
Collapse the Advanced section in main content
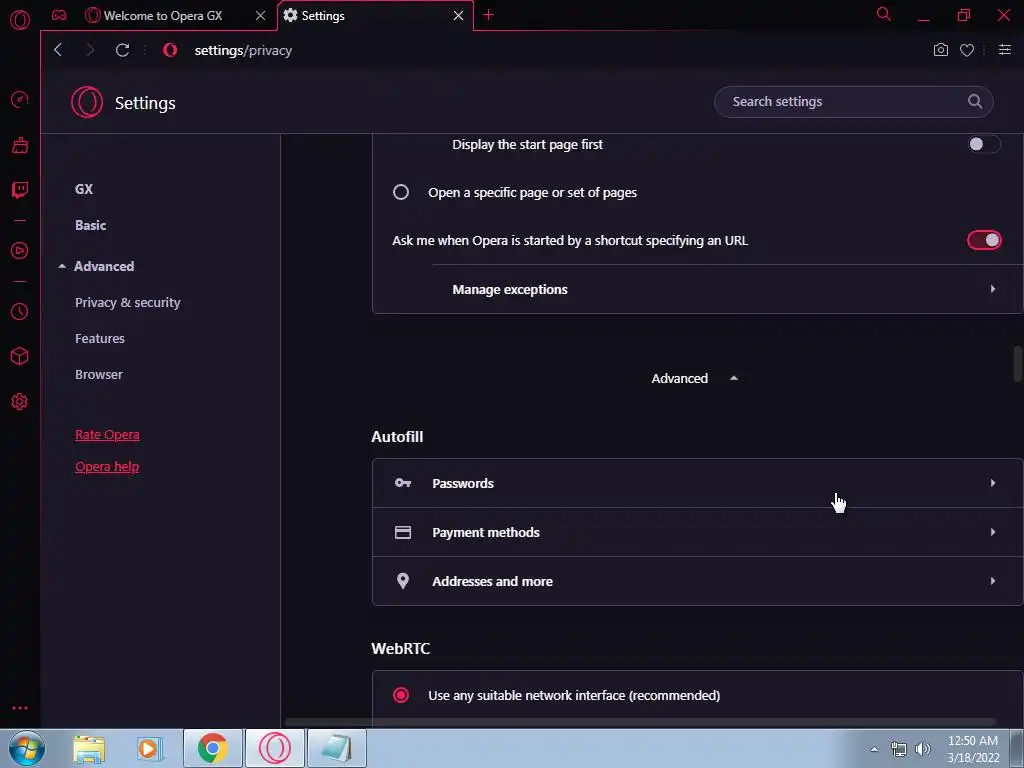(694, 378)
